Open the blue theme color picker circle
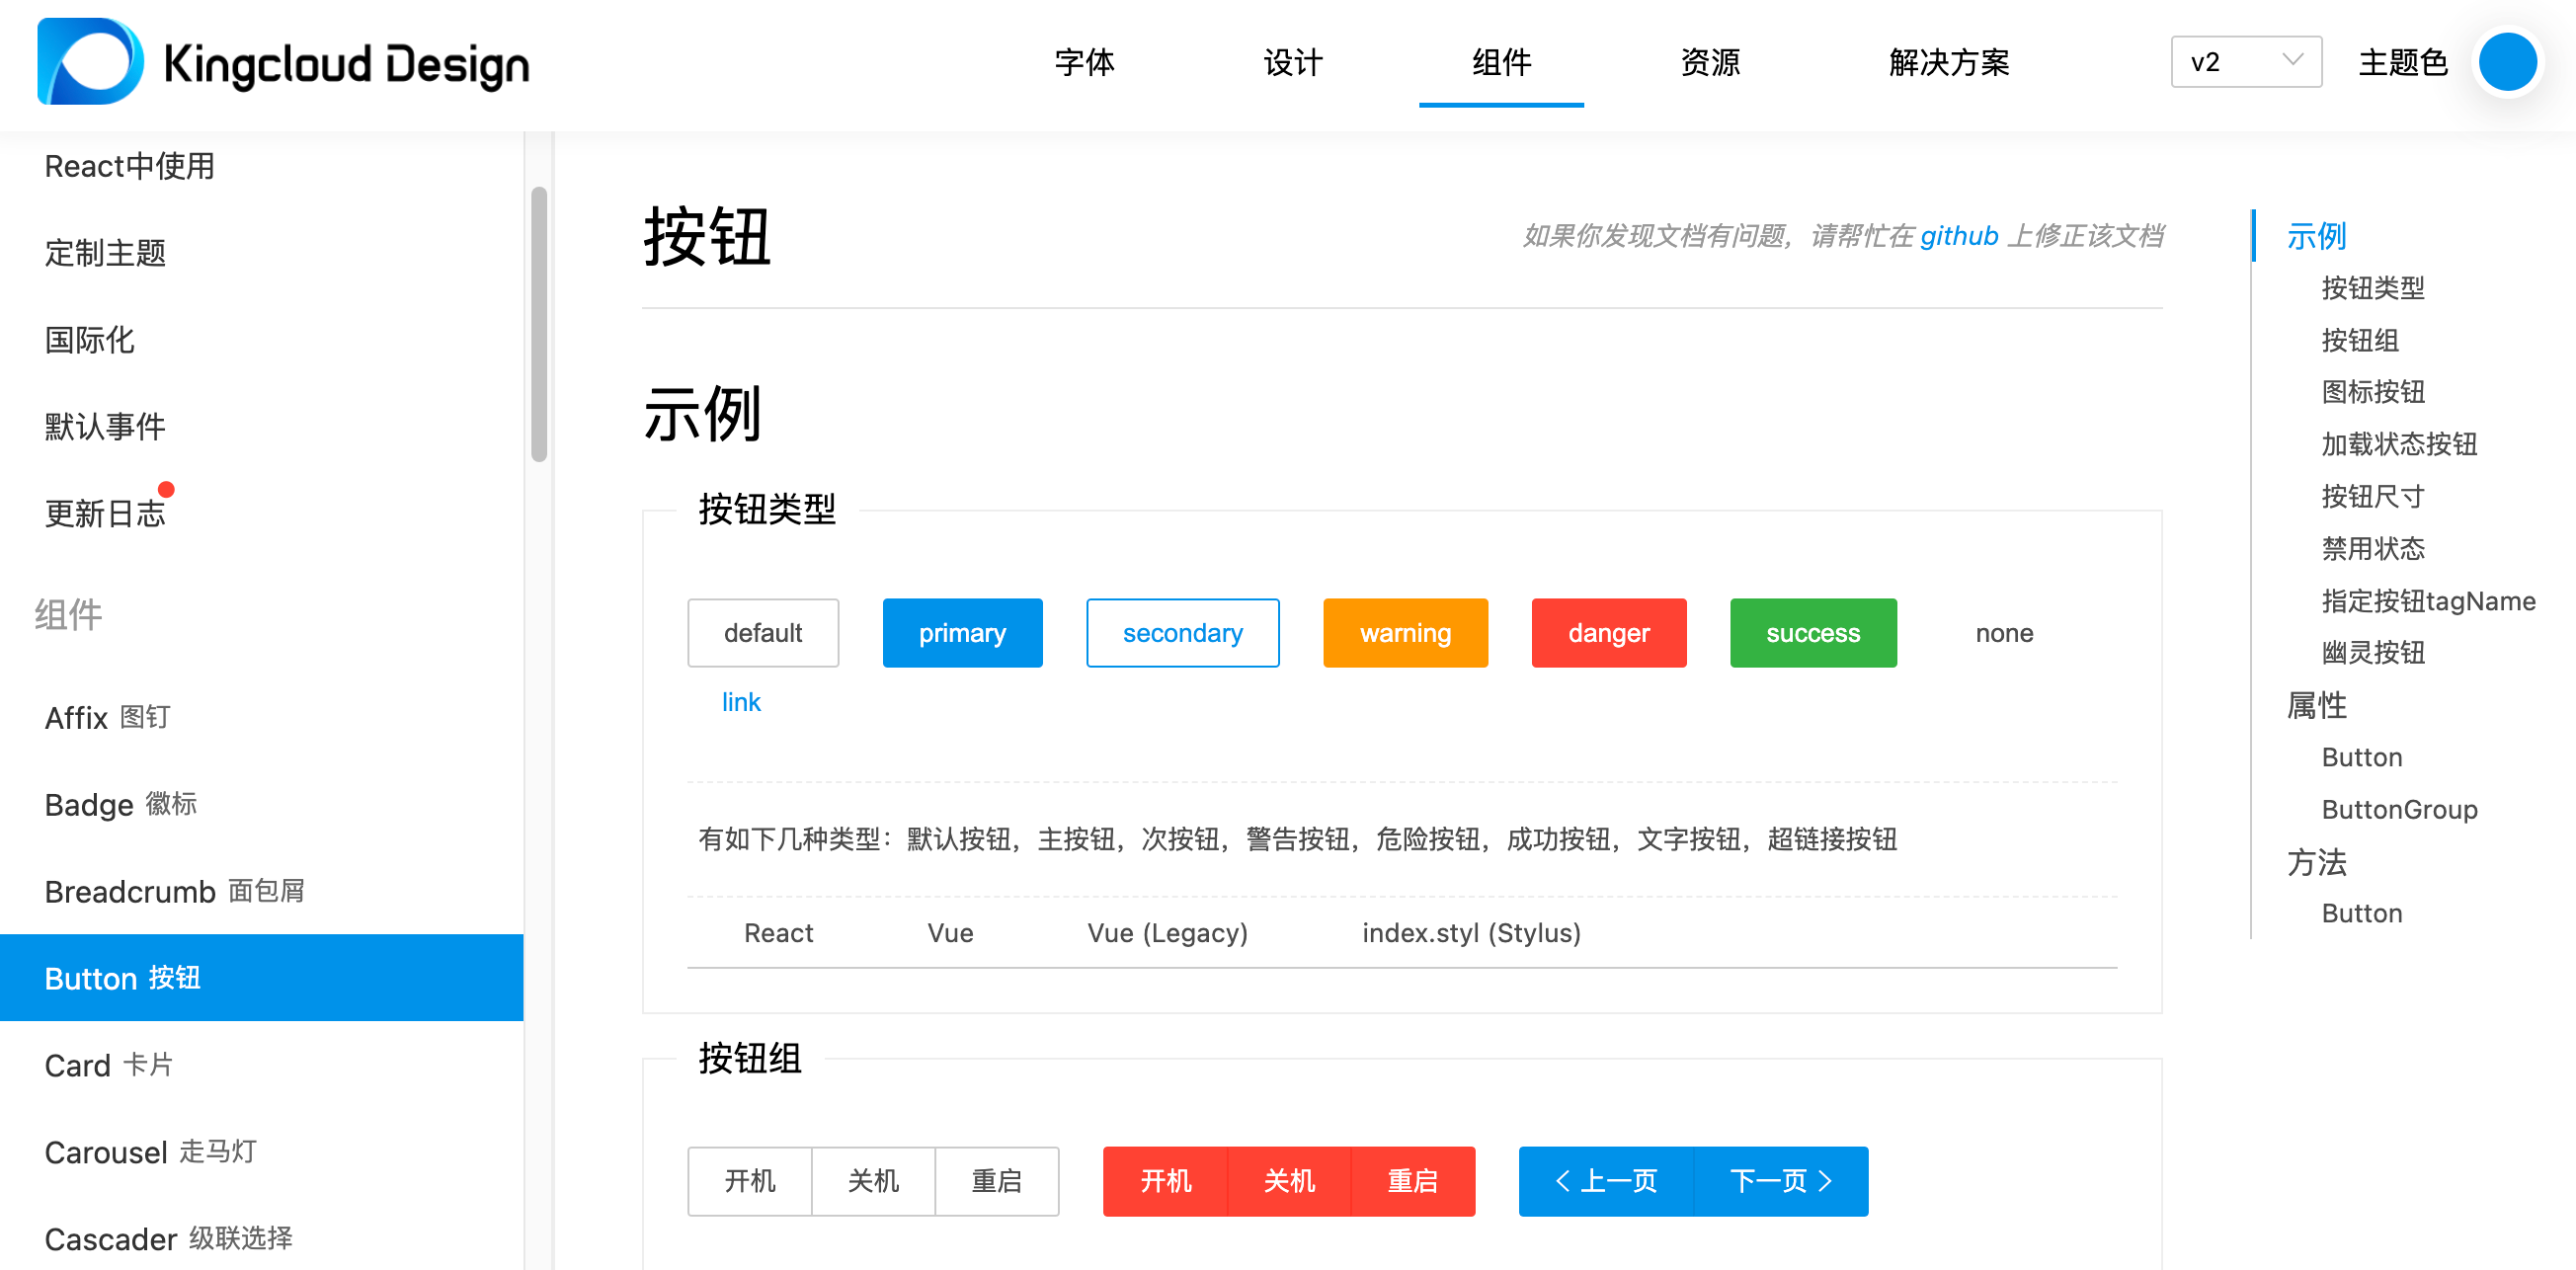Screen dimensions: 2576x1270 pyautogui.click(x=2506, y=62)
